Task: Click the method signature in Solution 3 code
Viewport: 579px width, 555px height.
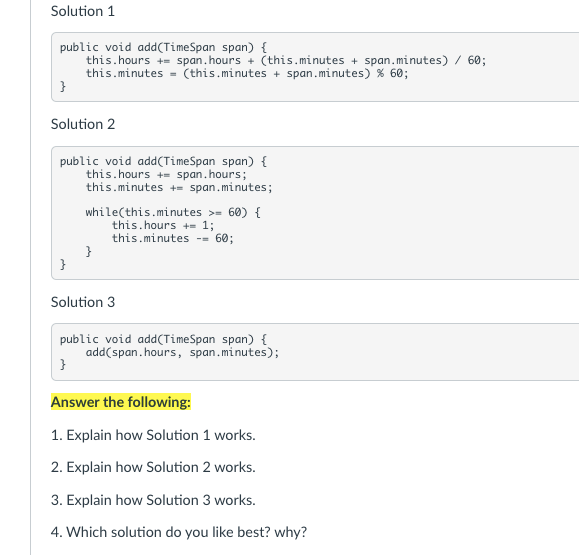Action: click(x=163, y=339)
